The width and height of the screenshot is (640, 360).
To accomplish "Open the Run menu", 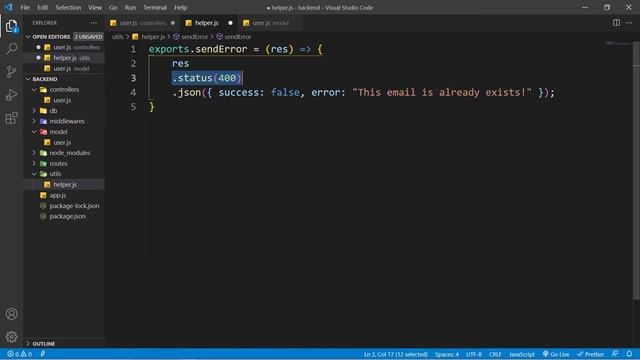I will pos(130,7).
